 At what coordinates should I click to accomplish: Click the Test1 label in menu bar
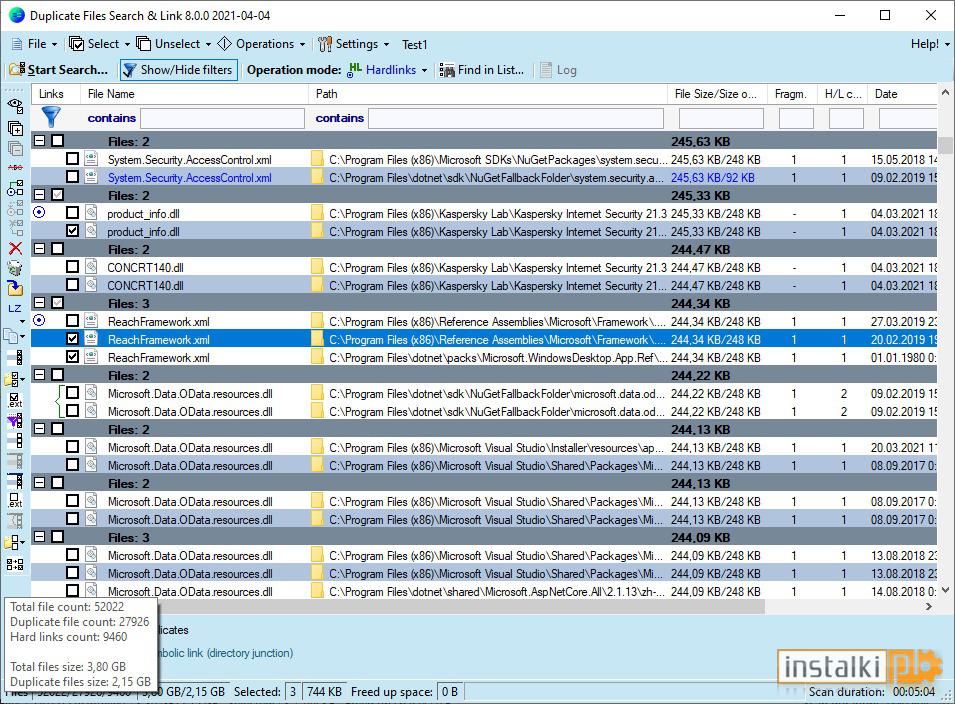[x=415, y=44]
